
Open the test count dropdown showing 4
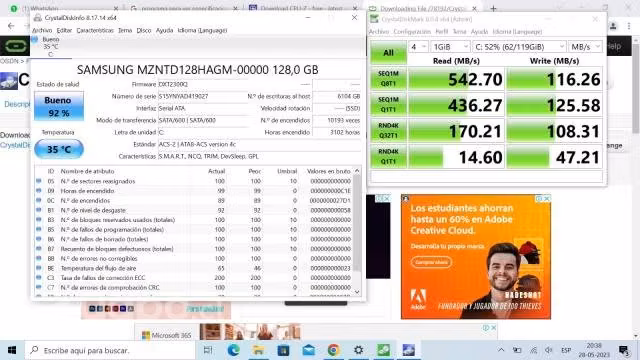pos(418,47)
